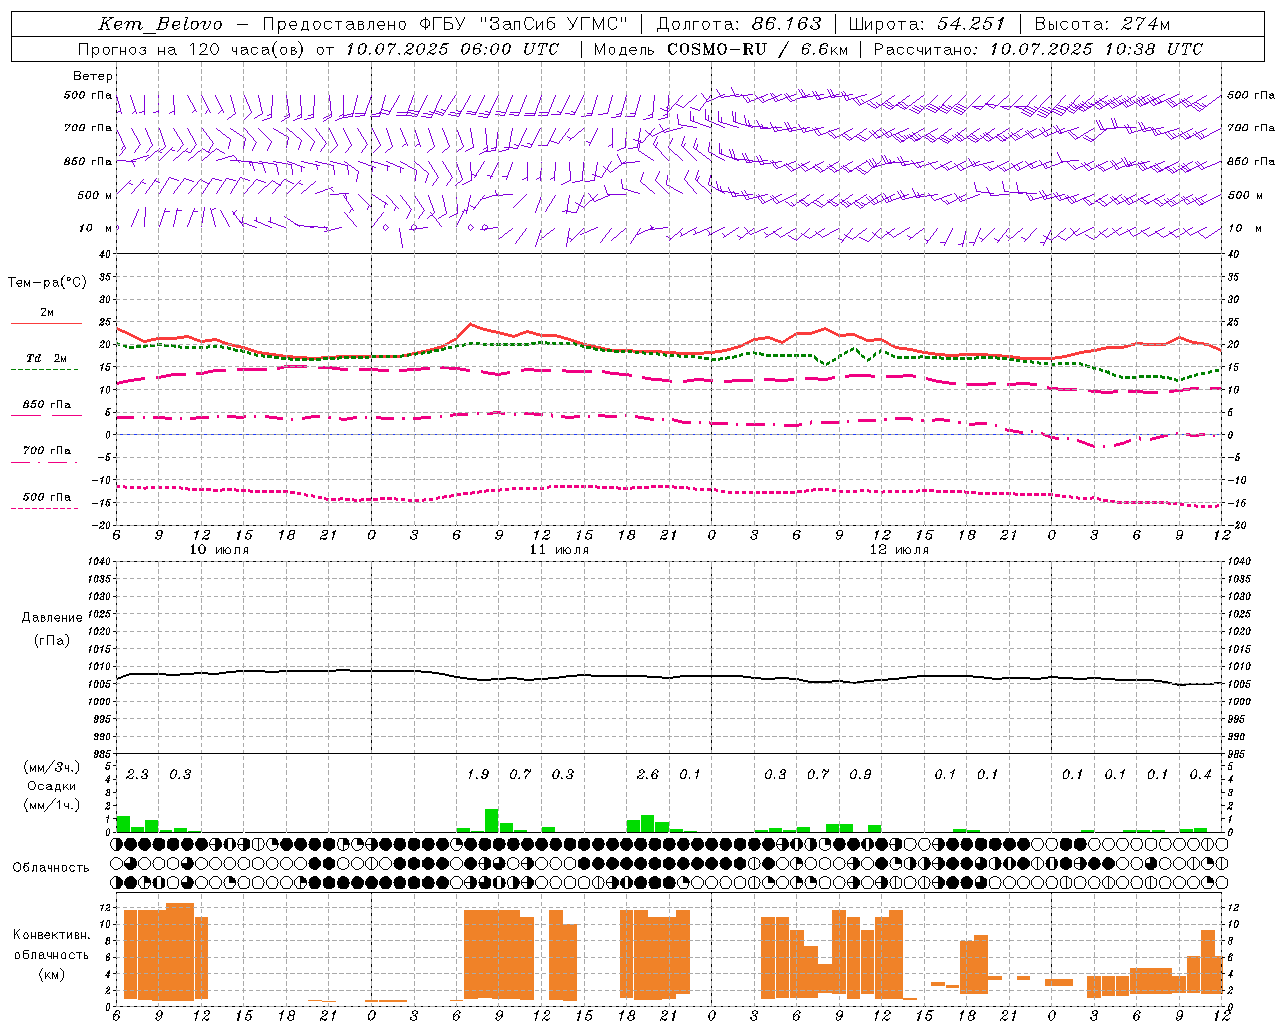Click the 'Давление' pressure label
The height and width of the screenshot is (1024, 1280).
pyautogui.click(x=51, y=617)
